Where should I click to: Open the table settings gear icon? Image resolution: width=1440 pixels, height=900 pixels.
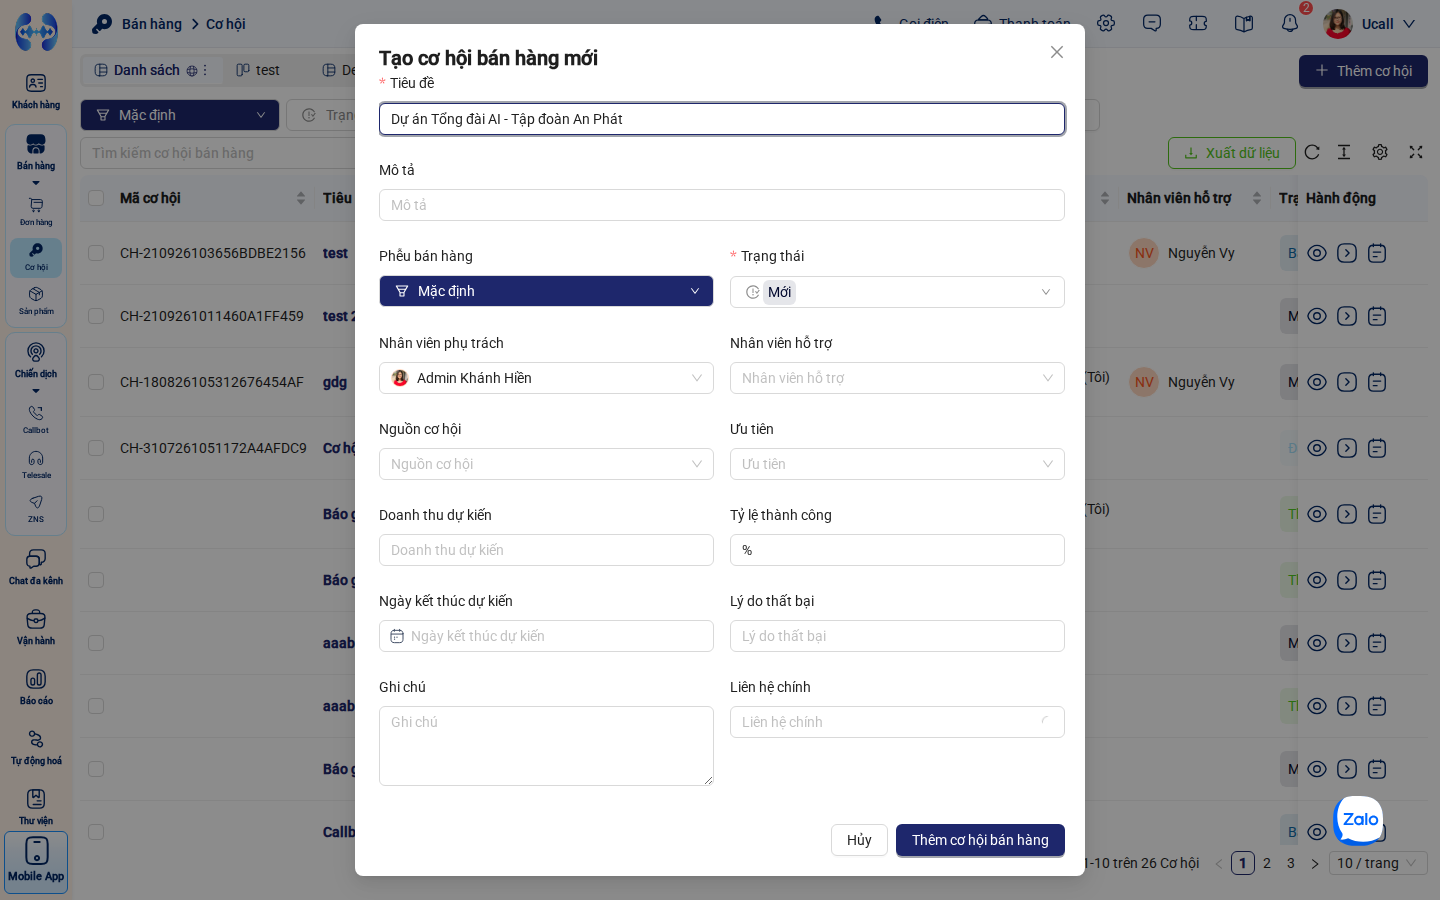pos(1380,152)
